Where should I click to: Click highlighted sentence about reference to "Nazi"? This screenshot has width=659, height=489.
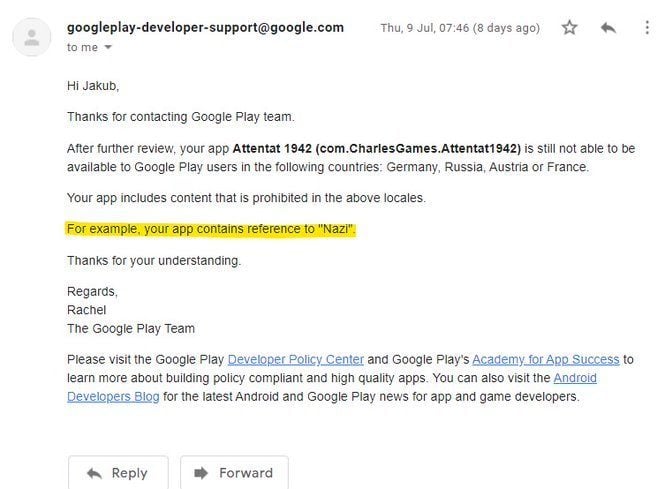(211, 229)
